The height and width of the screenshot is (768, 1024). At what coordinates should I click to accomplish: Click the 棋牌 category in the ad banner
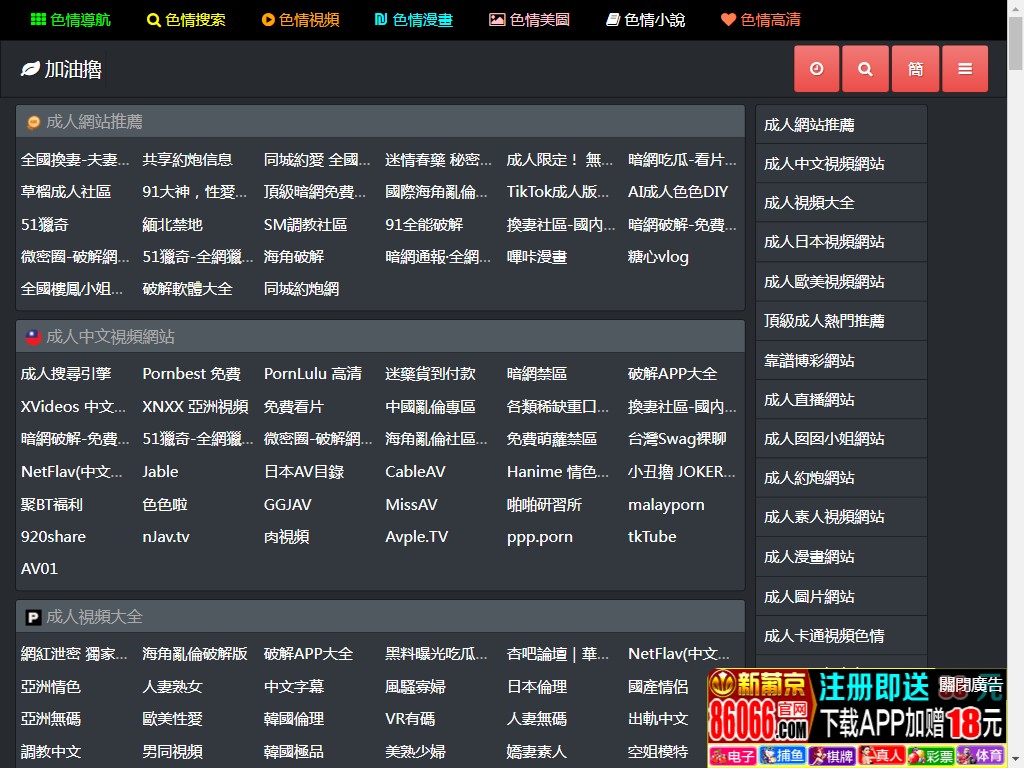831,756
